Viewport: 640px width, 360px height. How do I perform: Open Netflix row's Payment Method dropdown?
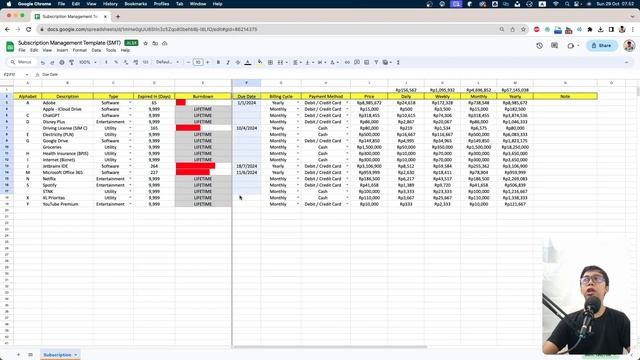(347, 179)
